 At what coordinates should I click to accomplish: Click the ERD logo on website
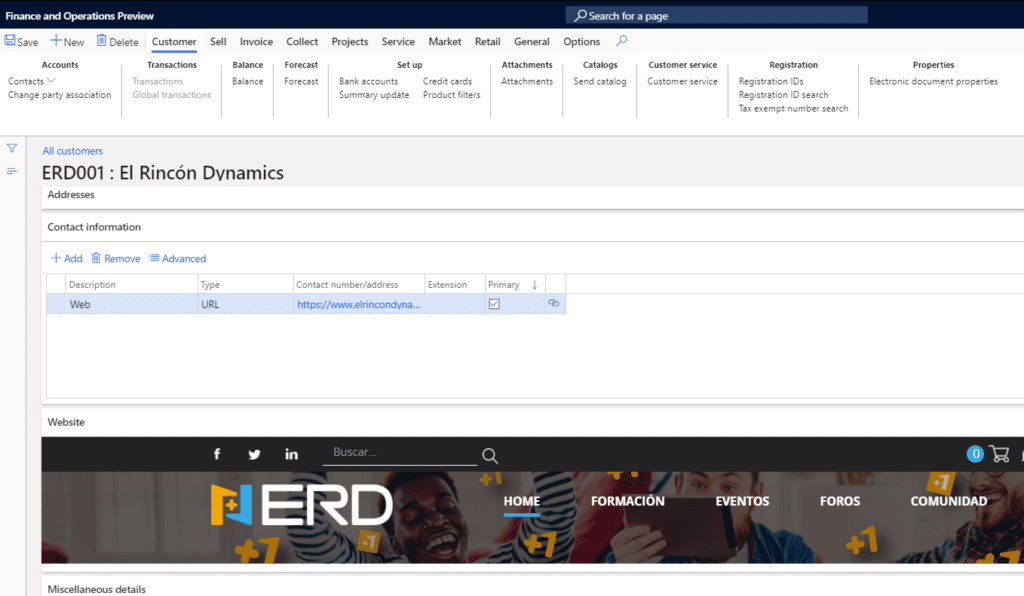tap(302, 505)
